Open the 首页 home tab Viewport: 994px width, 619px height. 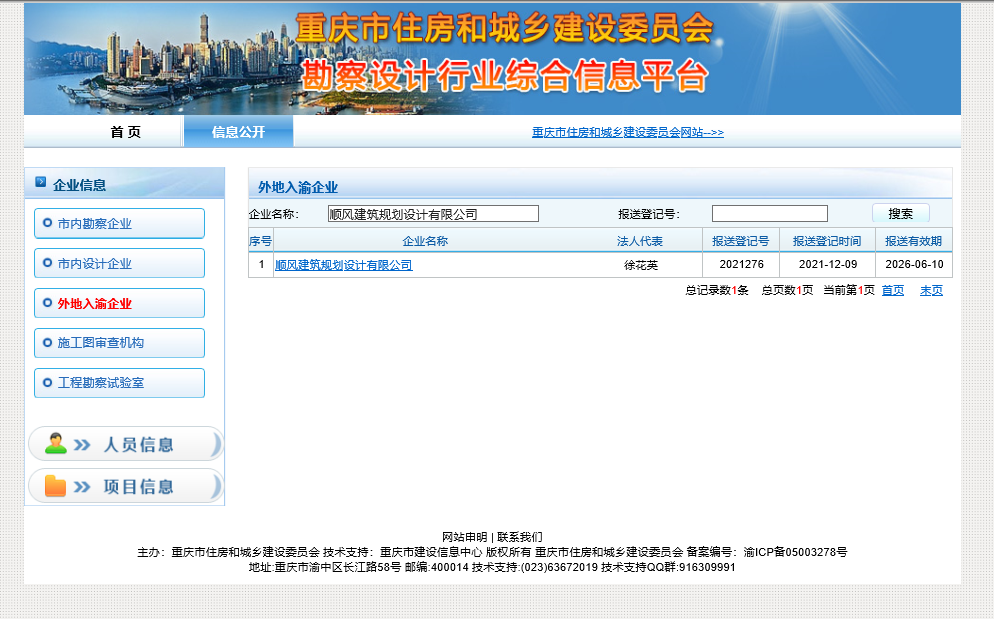pos(126,132)
